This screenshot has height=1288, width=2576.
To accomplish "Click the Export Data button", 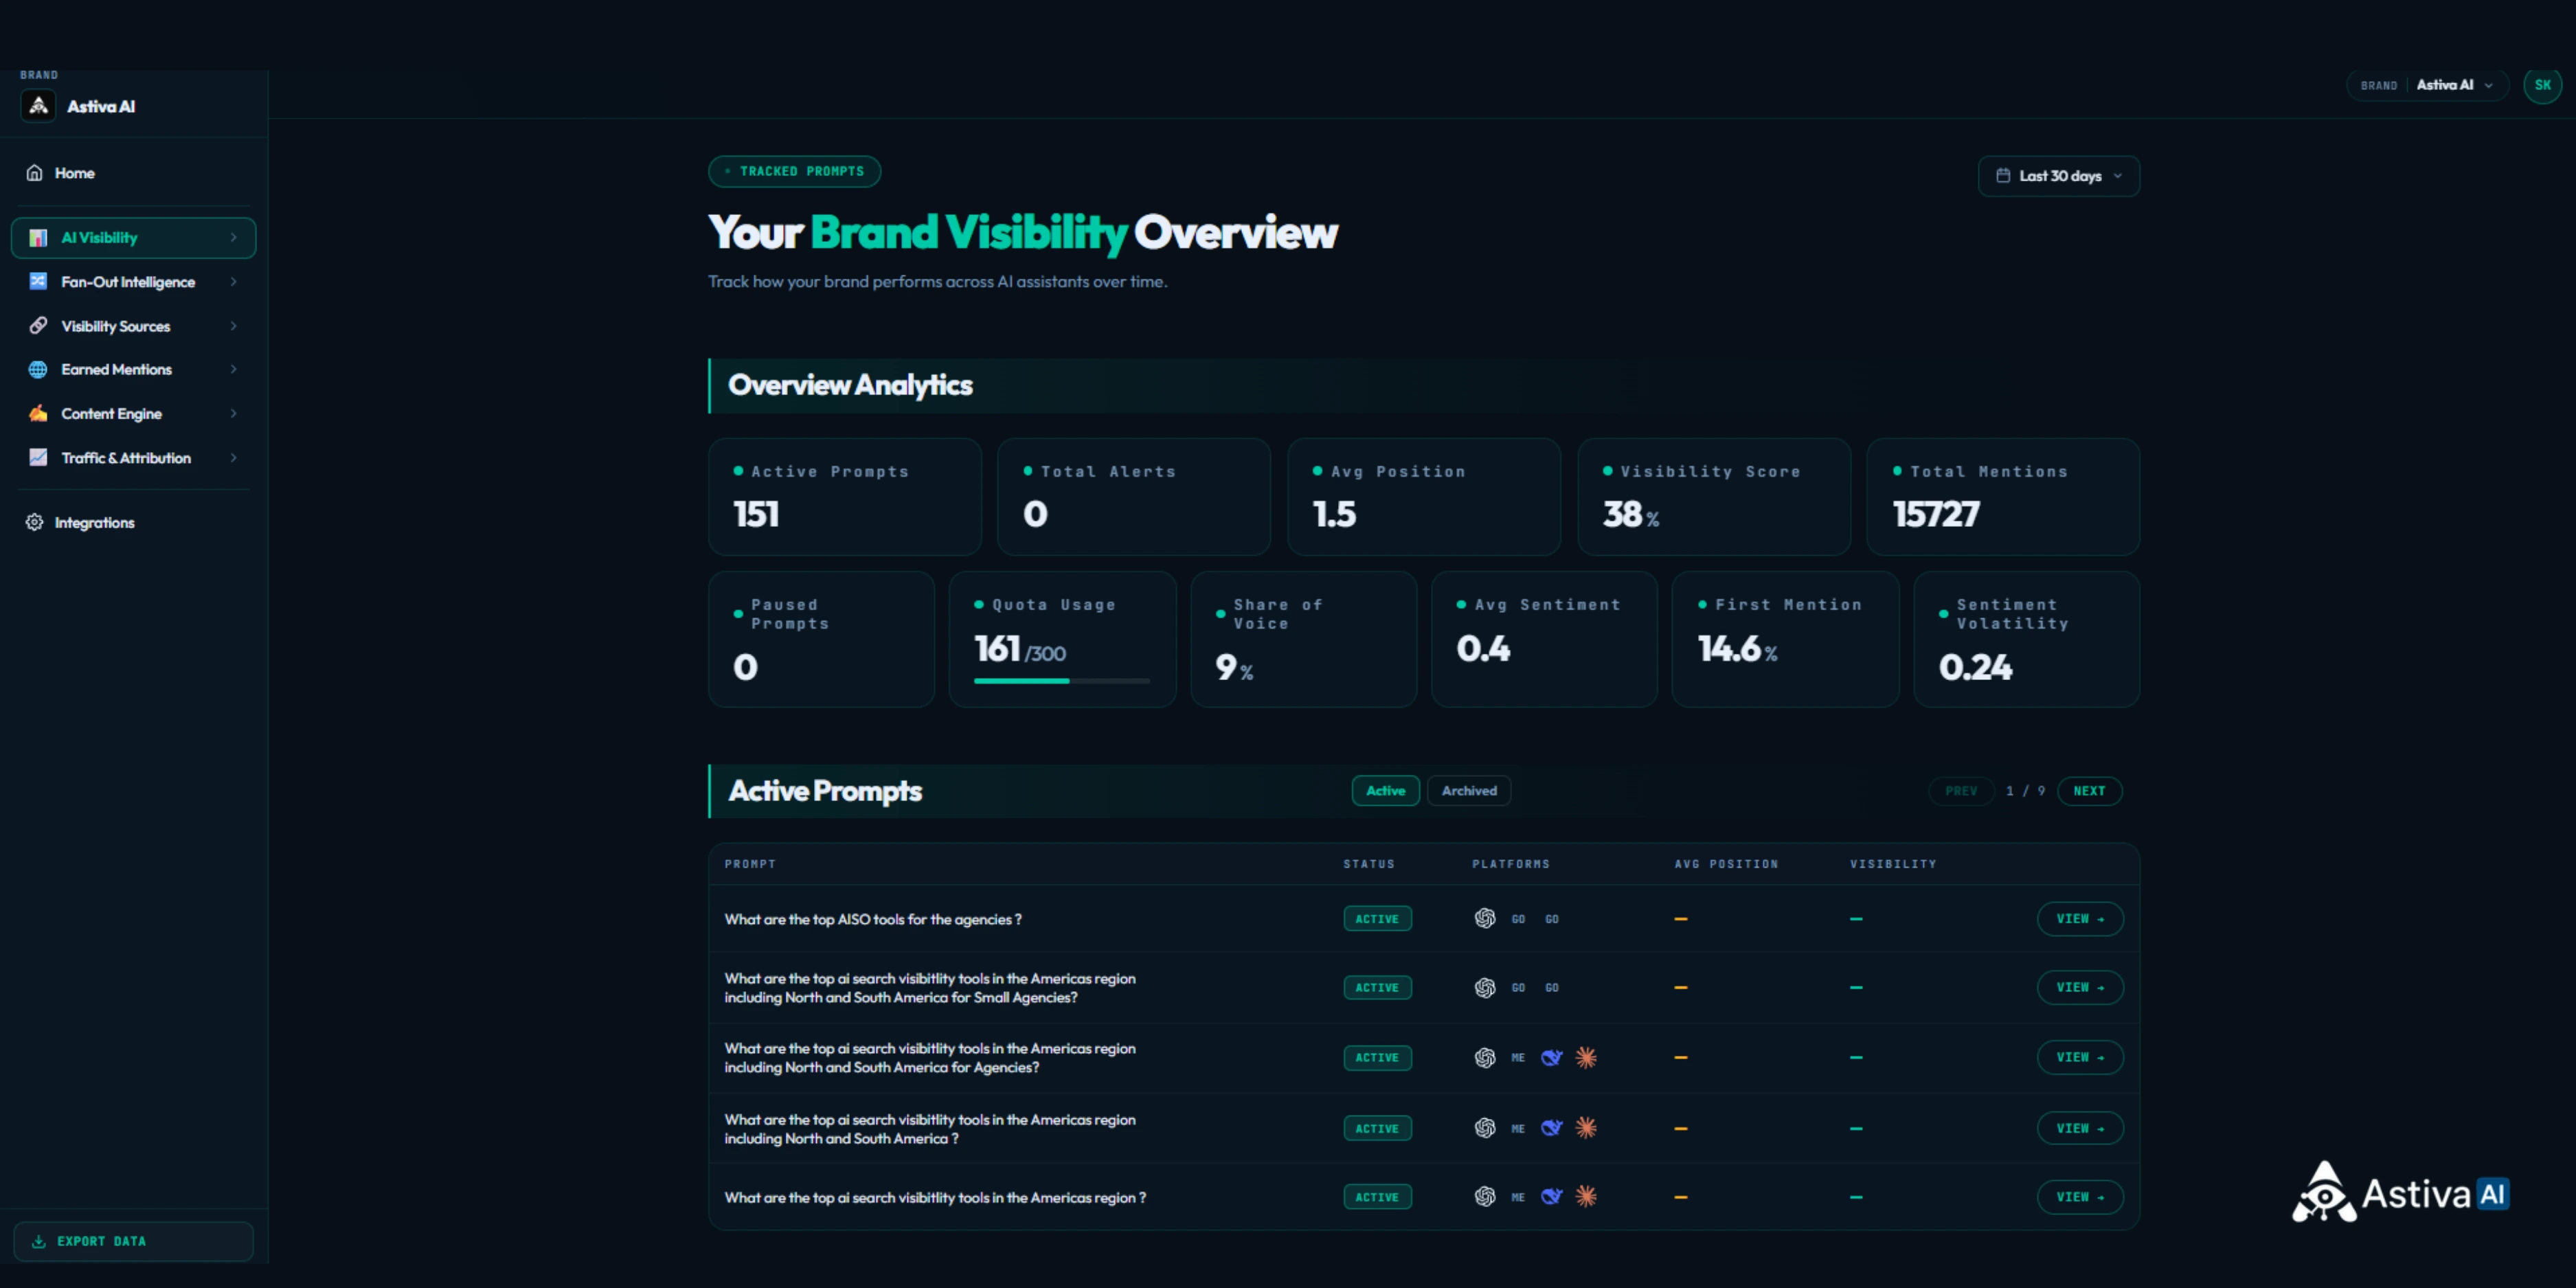I will (133, 1242).
